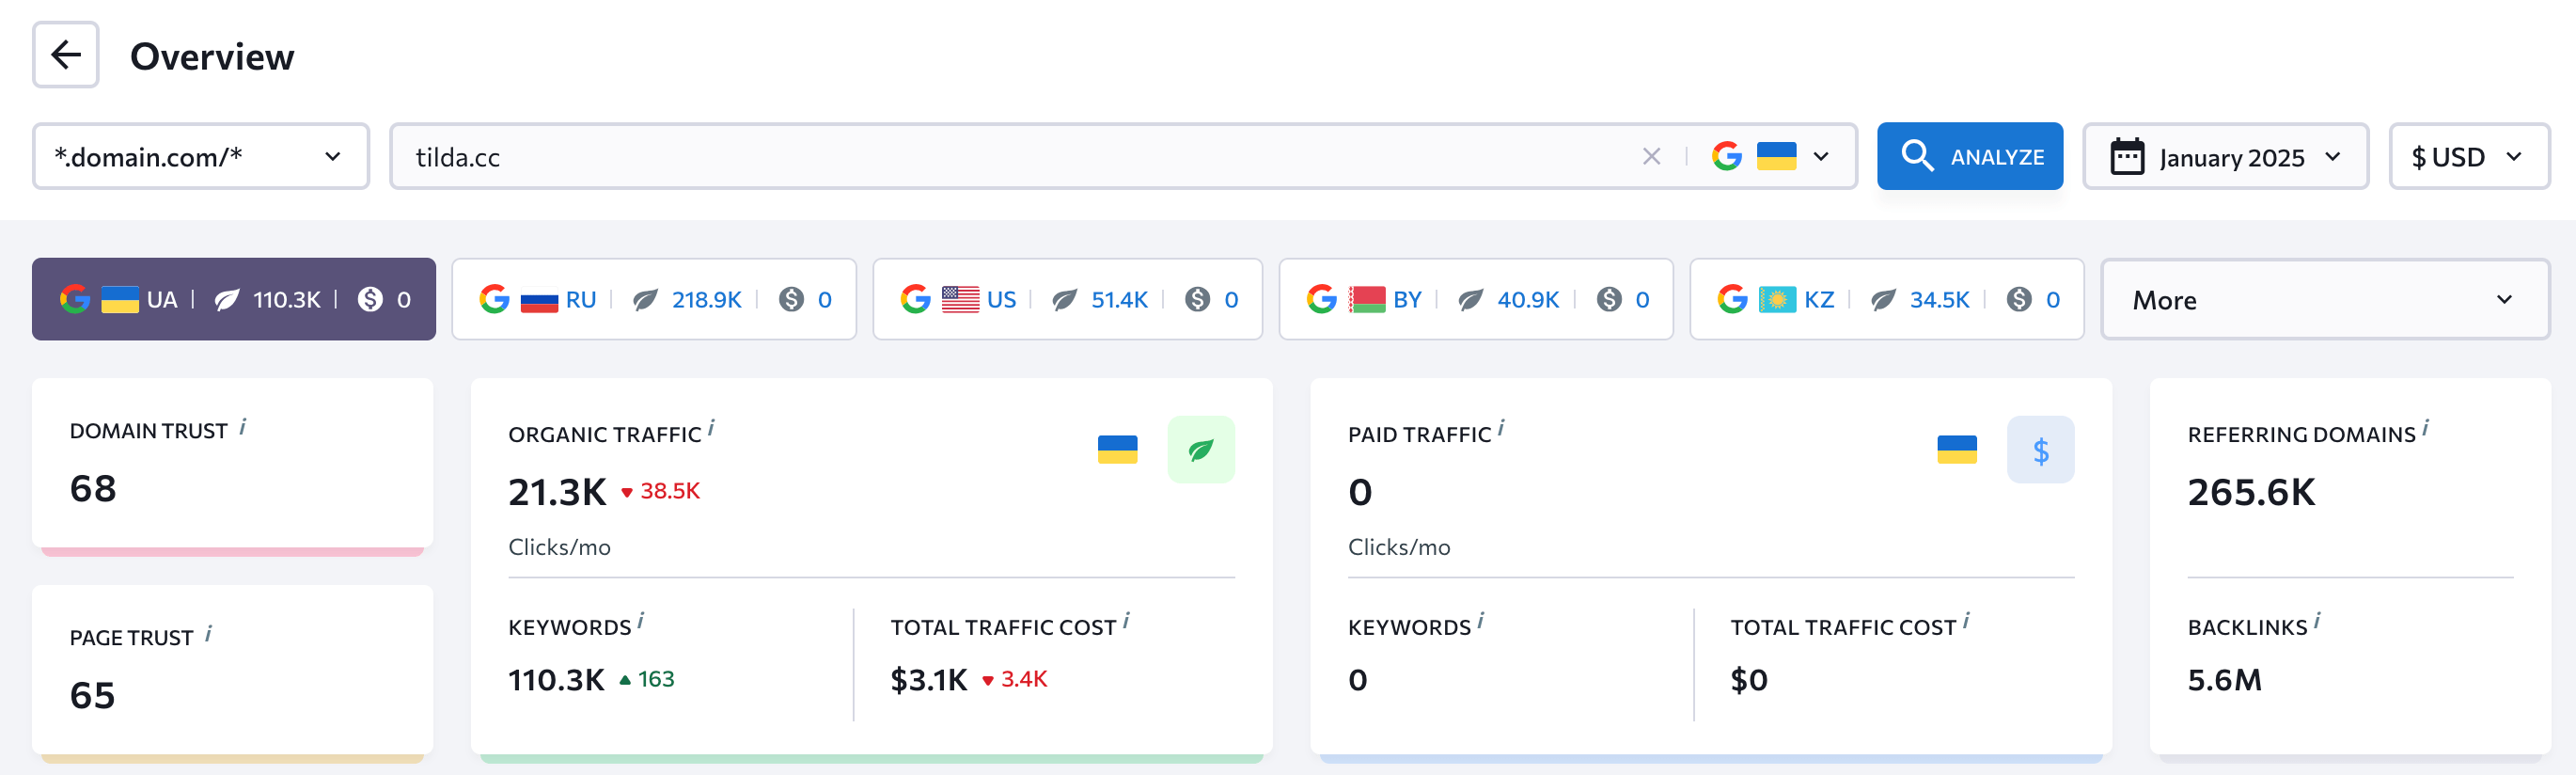Switch to the Google RU region tab
The image size is (2576, 775).
(654, 299)
